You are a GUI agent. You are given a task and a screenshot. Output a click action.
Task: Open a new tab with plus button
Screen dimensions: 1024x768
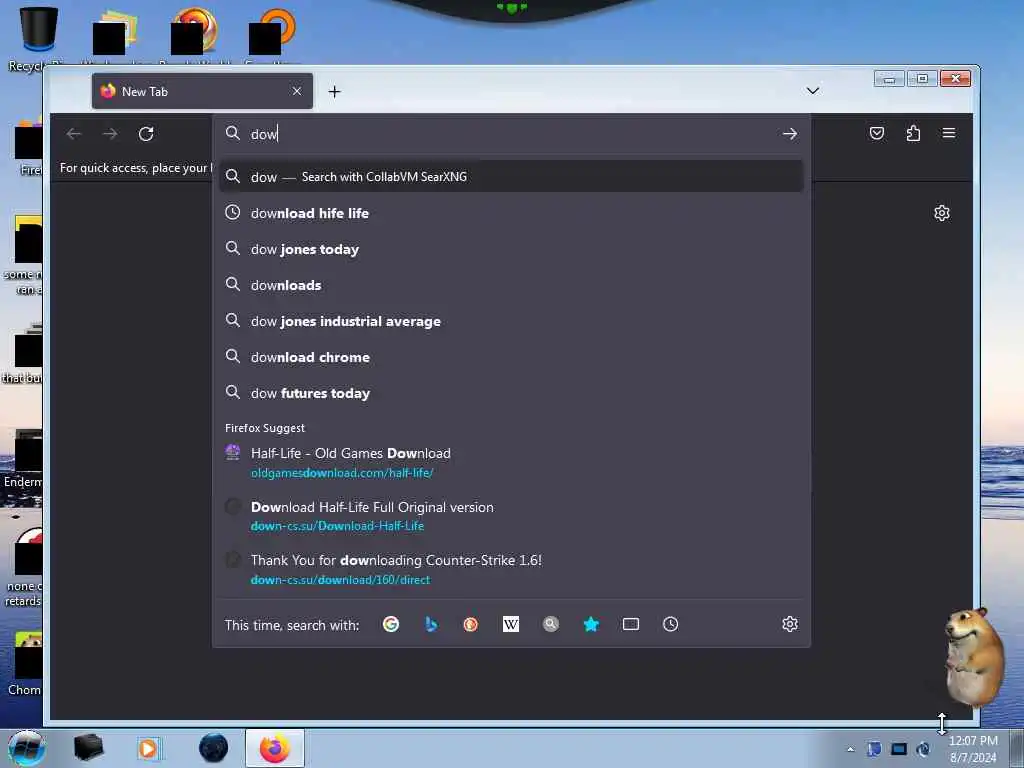(334, 91)
